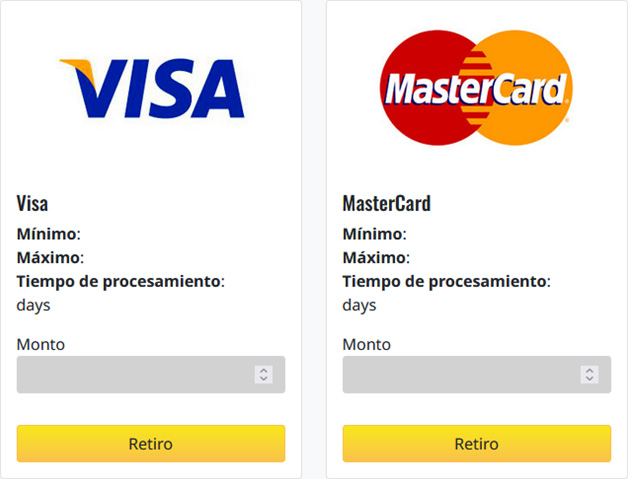
Task: Click the Mínimo label in the Visa card
Action: (48, 234)
